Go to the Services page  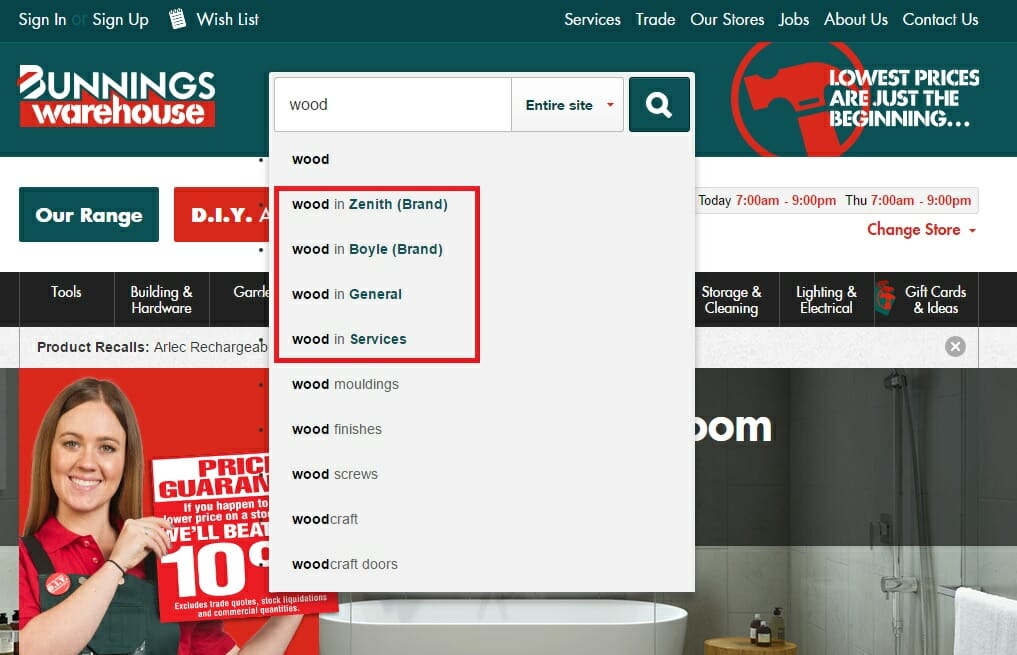pyautogui.click(x=592, y=19)
